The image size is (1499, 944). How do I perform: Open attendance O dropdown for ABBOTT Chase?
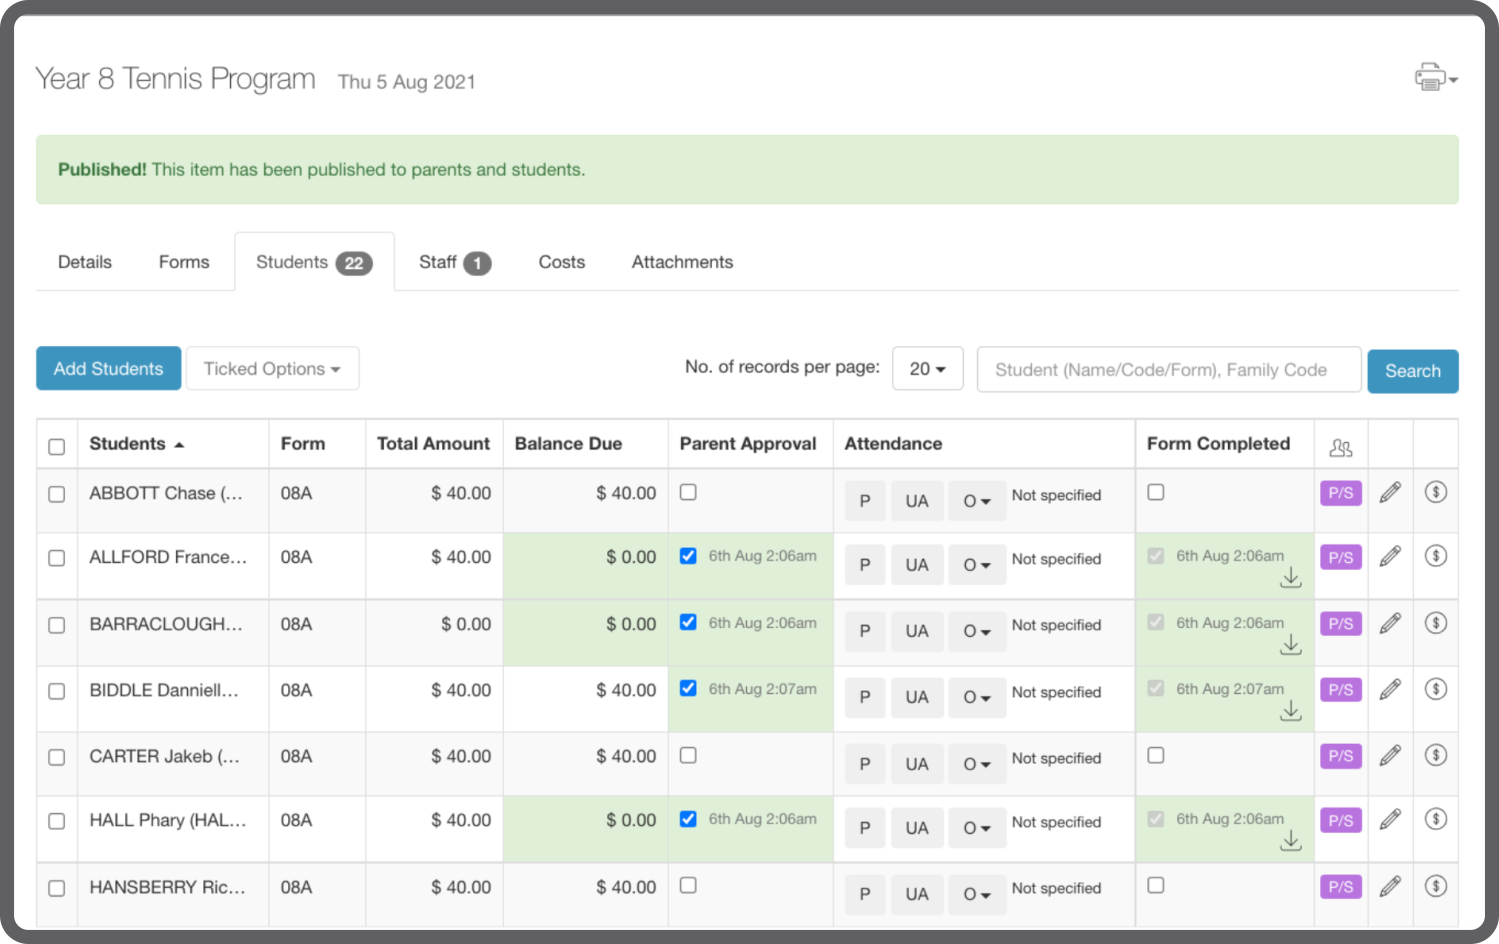[977, 501]
